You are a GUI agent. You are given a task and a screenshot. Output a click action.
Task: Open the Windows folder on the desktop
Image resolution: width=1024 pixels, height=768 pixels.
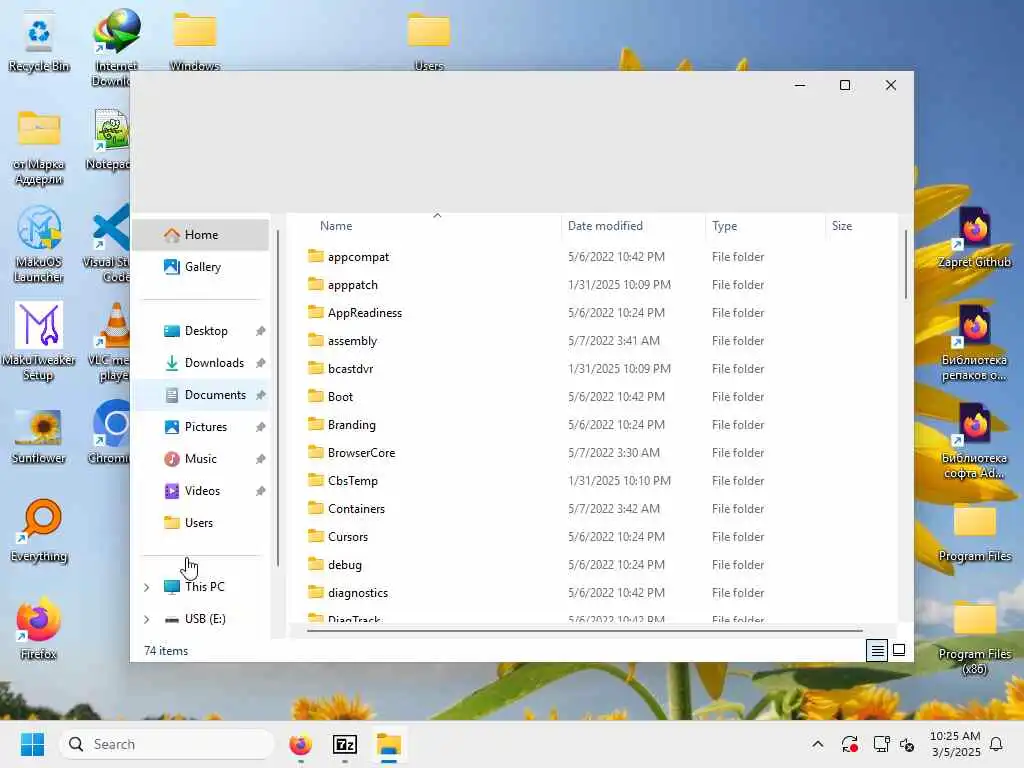[x=195, y=40]
